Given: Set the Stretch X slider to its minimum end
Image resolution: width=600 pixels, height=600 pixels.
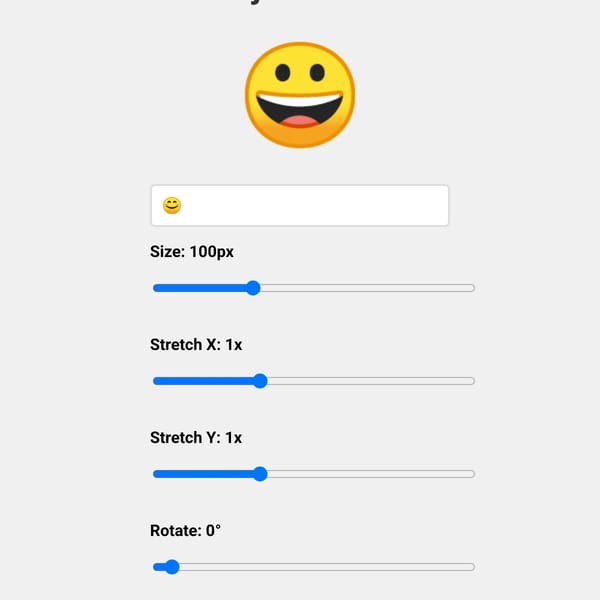Looking at the screenshot, I should pos(155,381).
